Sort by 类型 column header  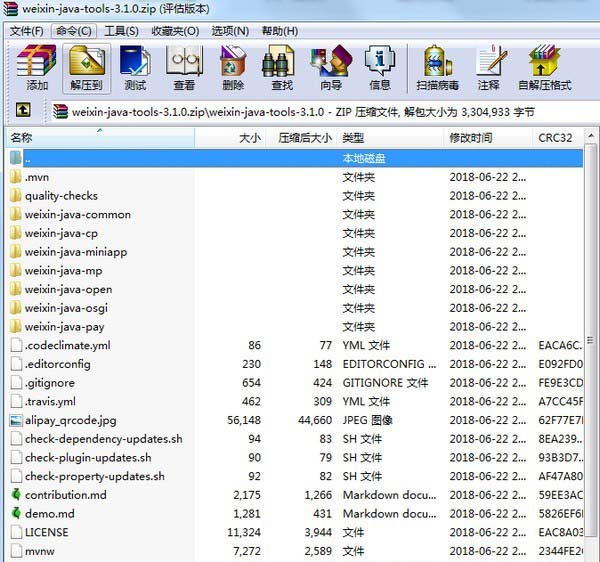coord(391,138)
